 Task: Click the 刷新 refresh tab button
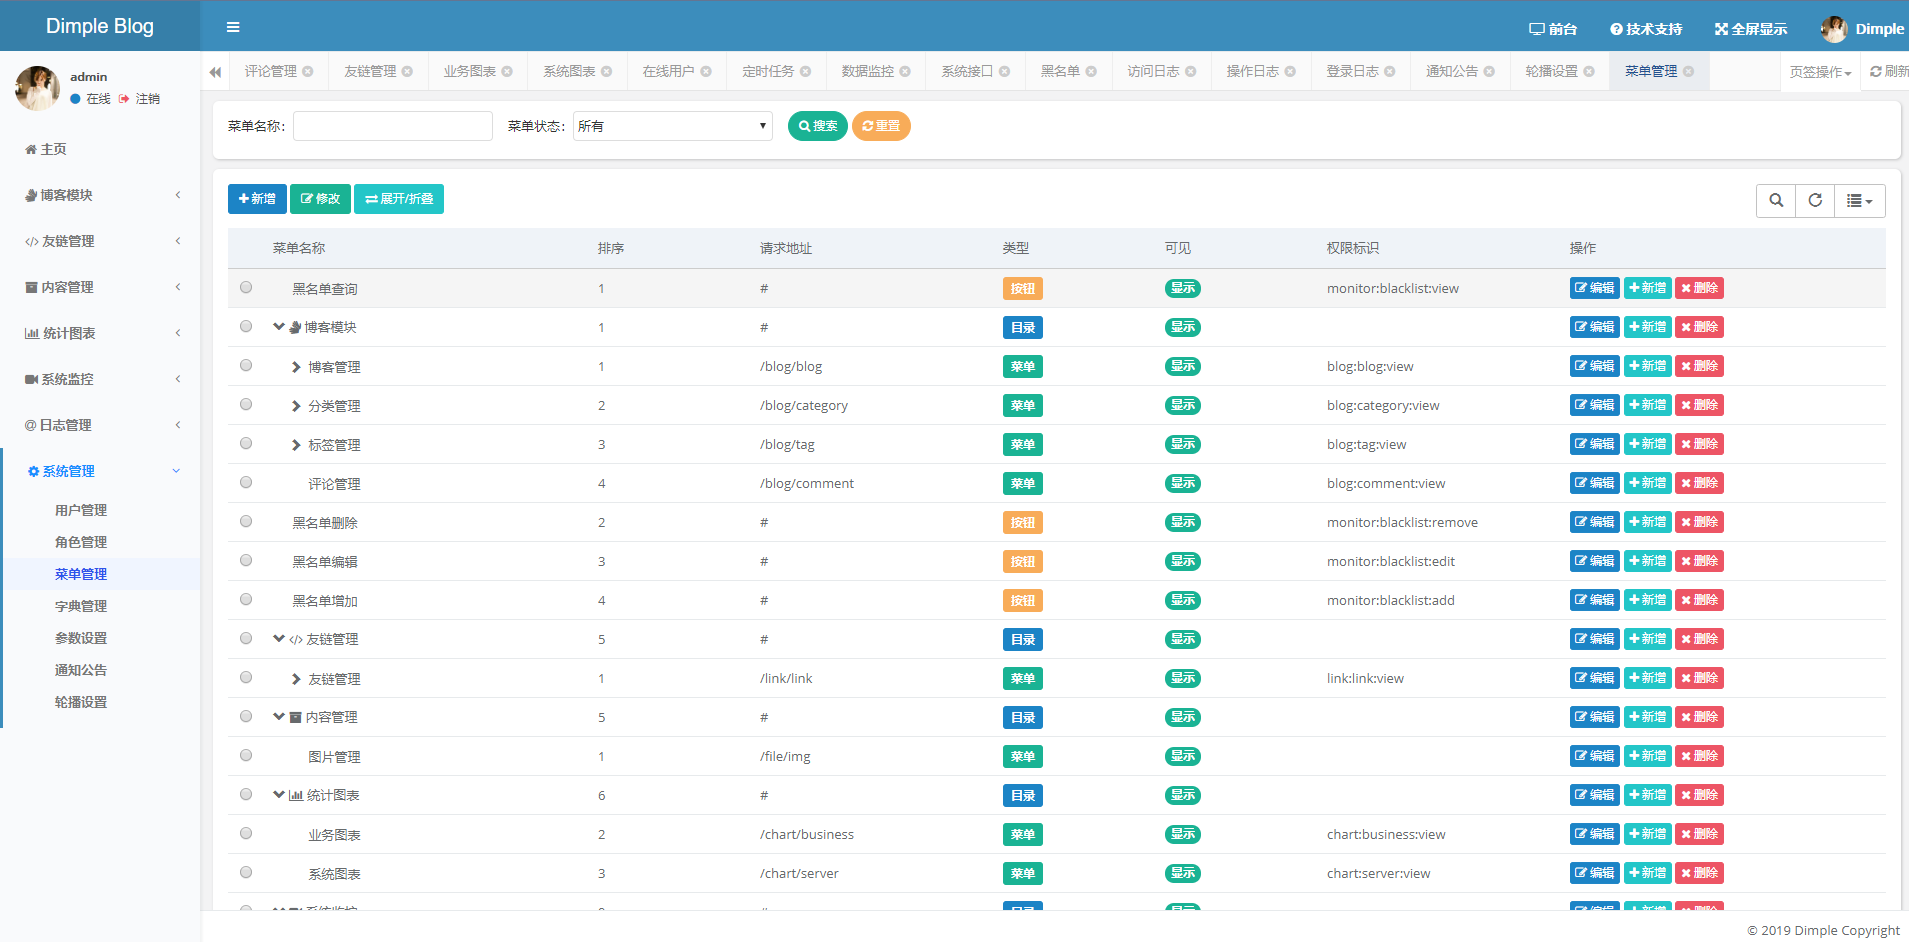point(1889,71)
